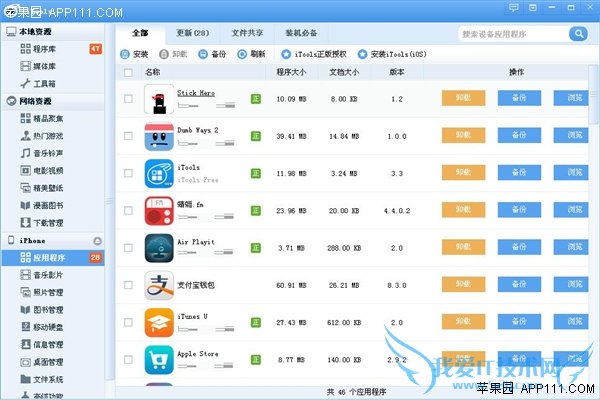Open the Stick Hero name link
600x400 pixels.
(196, 93)
